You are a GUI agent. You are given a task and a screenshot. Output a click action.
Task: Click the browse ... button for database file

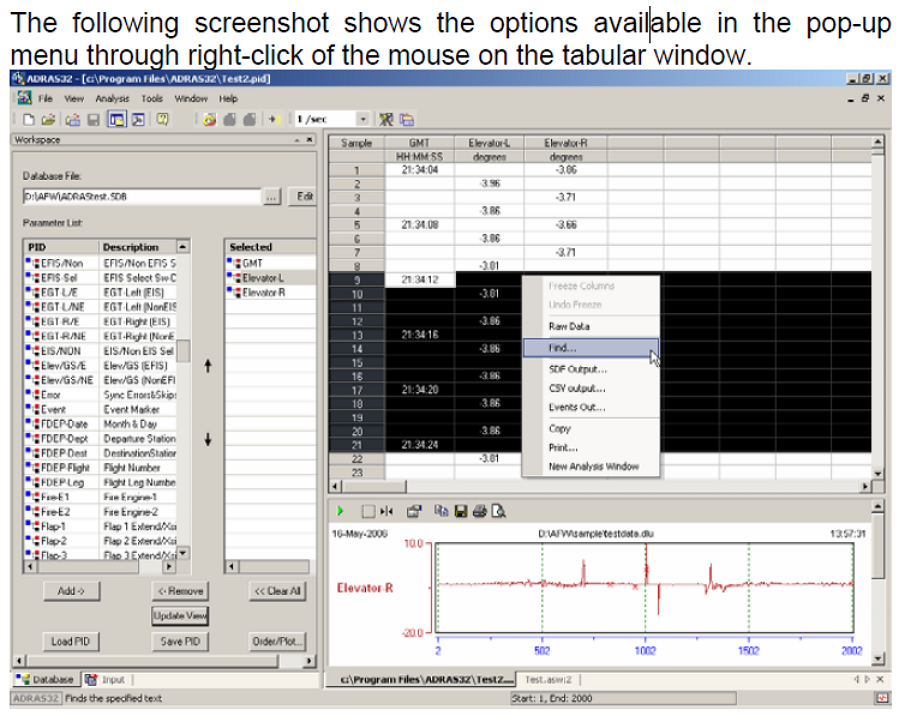(x=272, y=197)
